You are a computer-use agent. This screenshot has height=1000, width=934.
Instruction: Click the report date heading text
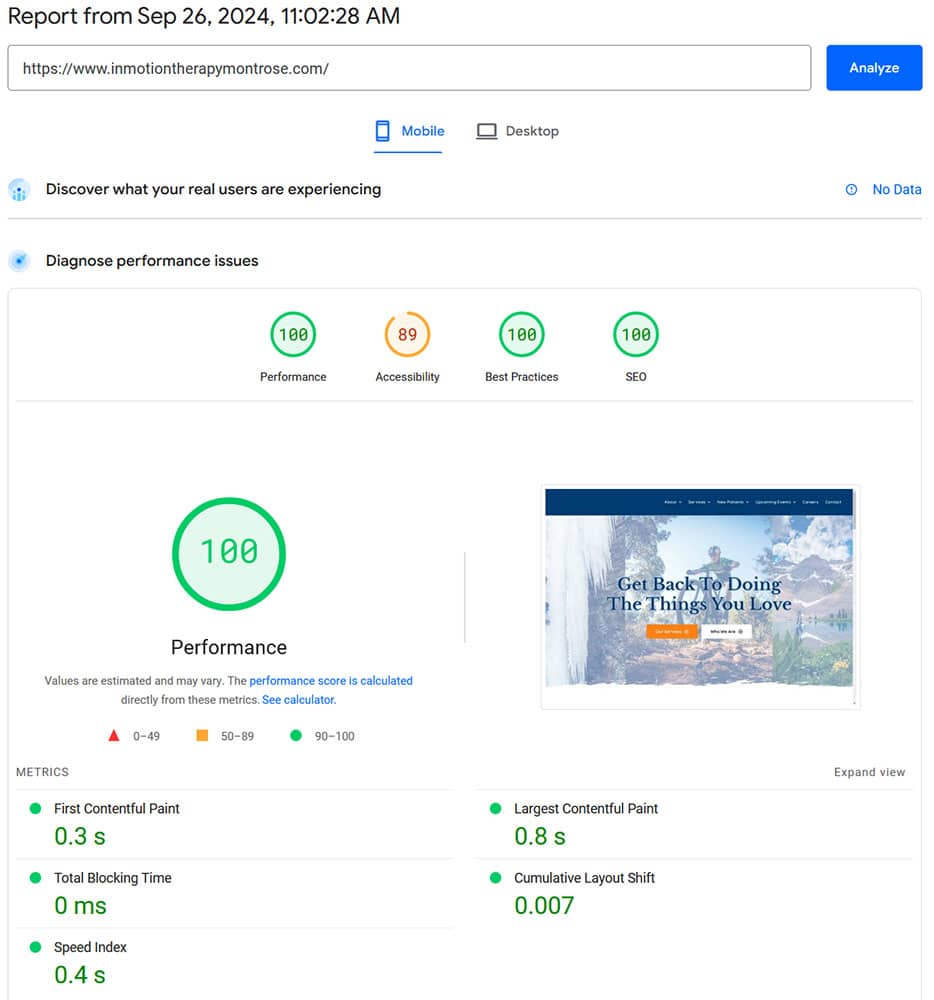[204, 16]
